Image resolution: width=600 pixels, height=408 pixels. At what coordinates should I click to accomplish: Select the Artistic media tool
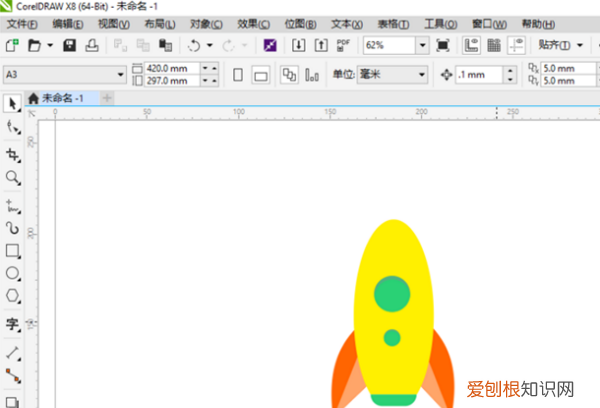tap(12, 228)
